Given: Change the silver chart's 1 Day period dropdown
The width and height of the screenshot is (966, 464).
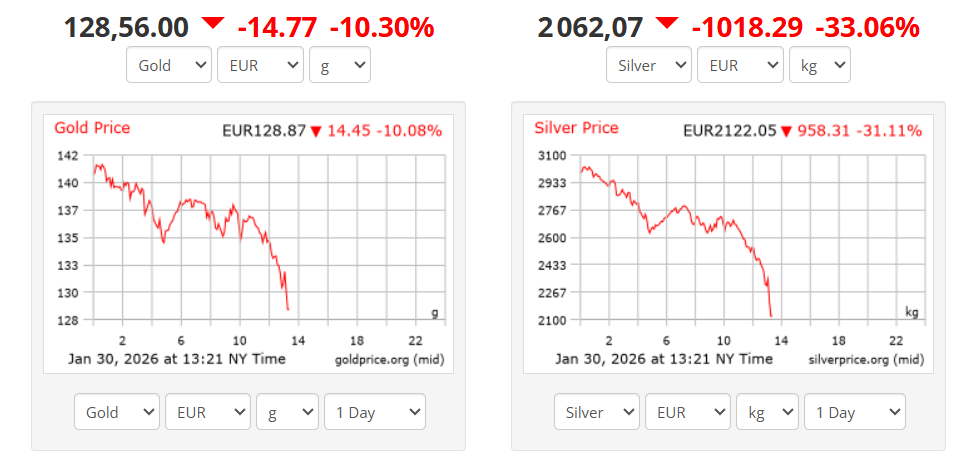Looking at the screenshot, I should [x=854, y=412].
